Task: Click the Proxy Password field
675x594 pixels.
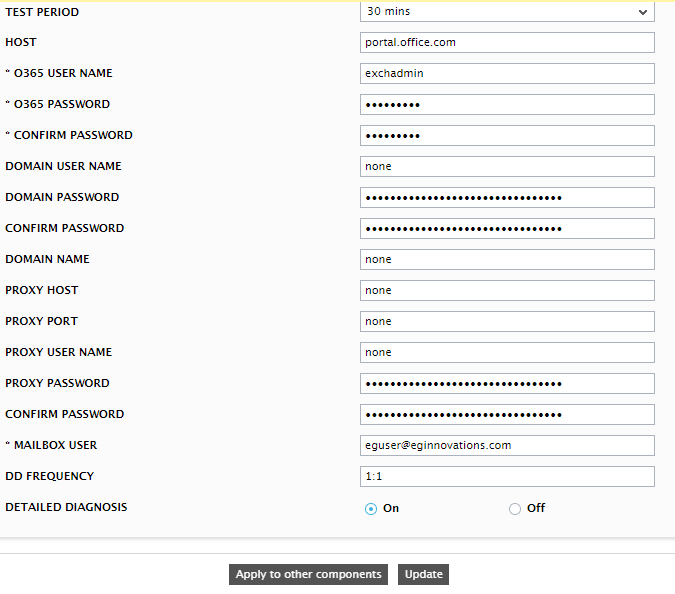Action: click(x=507, y=384)
